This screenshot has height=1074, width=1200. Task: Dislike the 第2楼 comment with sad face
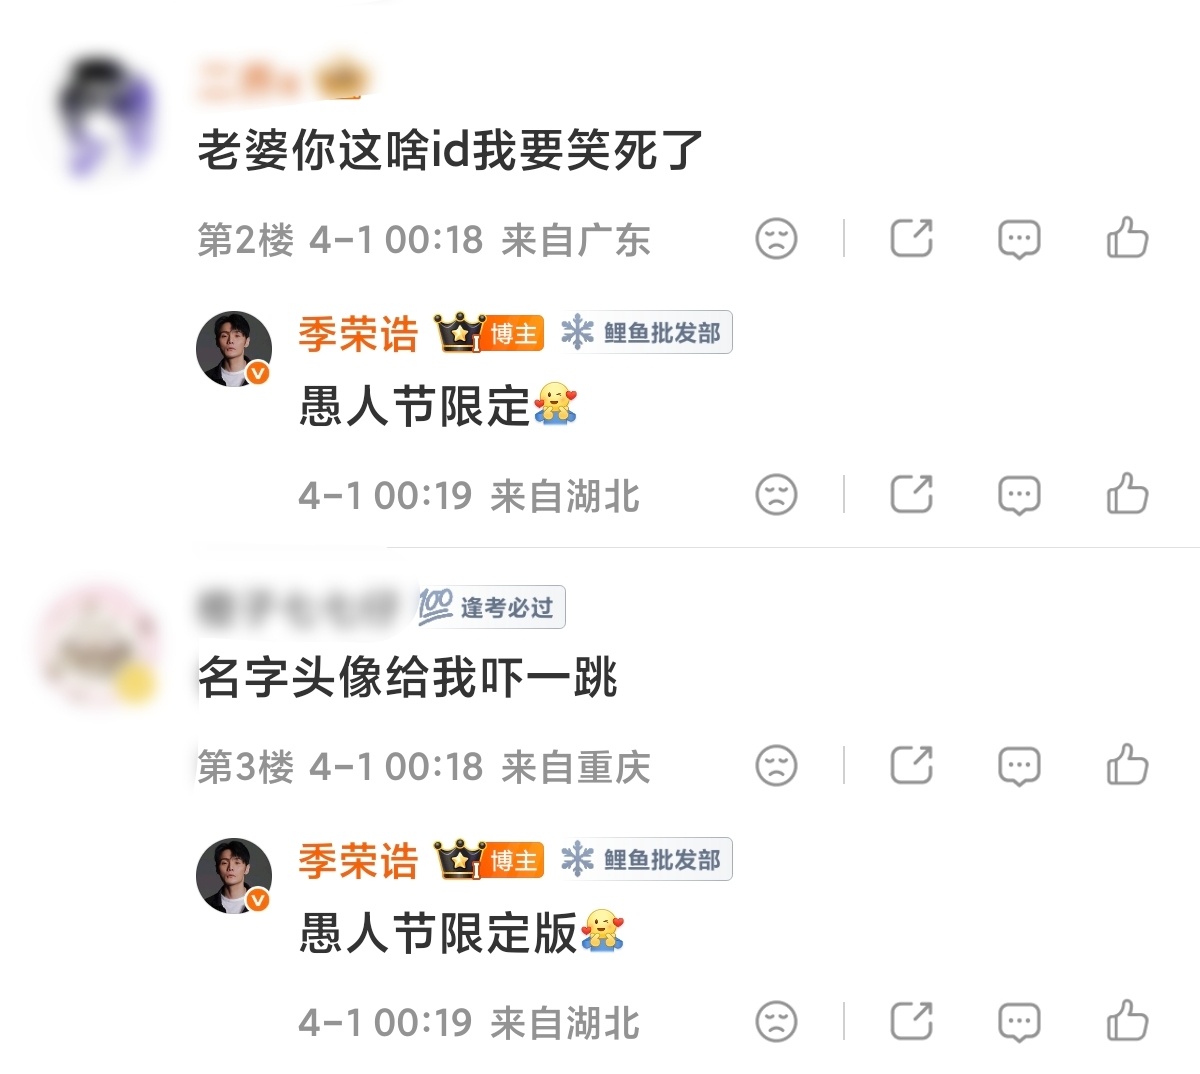[x=776, y=239]
